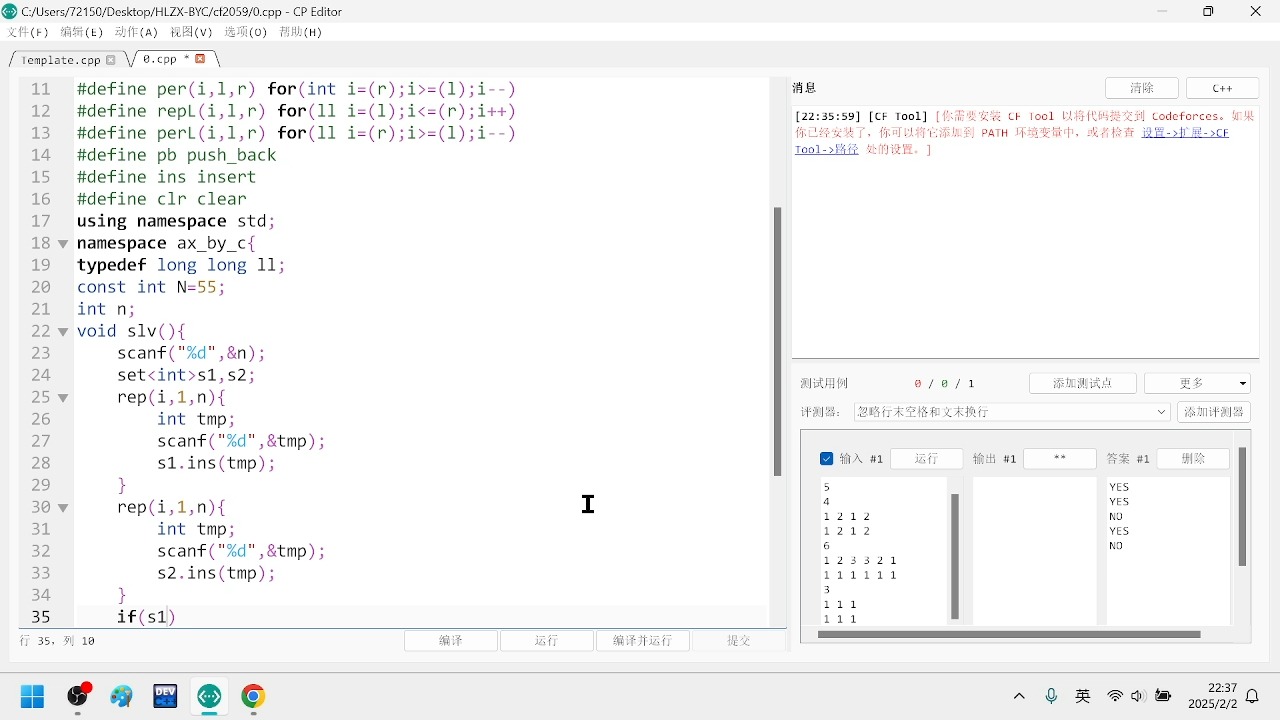This screenshot has width=1280, height=720.
Task: Click the 行 35, 列 10 status text
Action: pos(57,641)
